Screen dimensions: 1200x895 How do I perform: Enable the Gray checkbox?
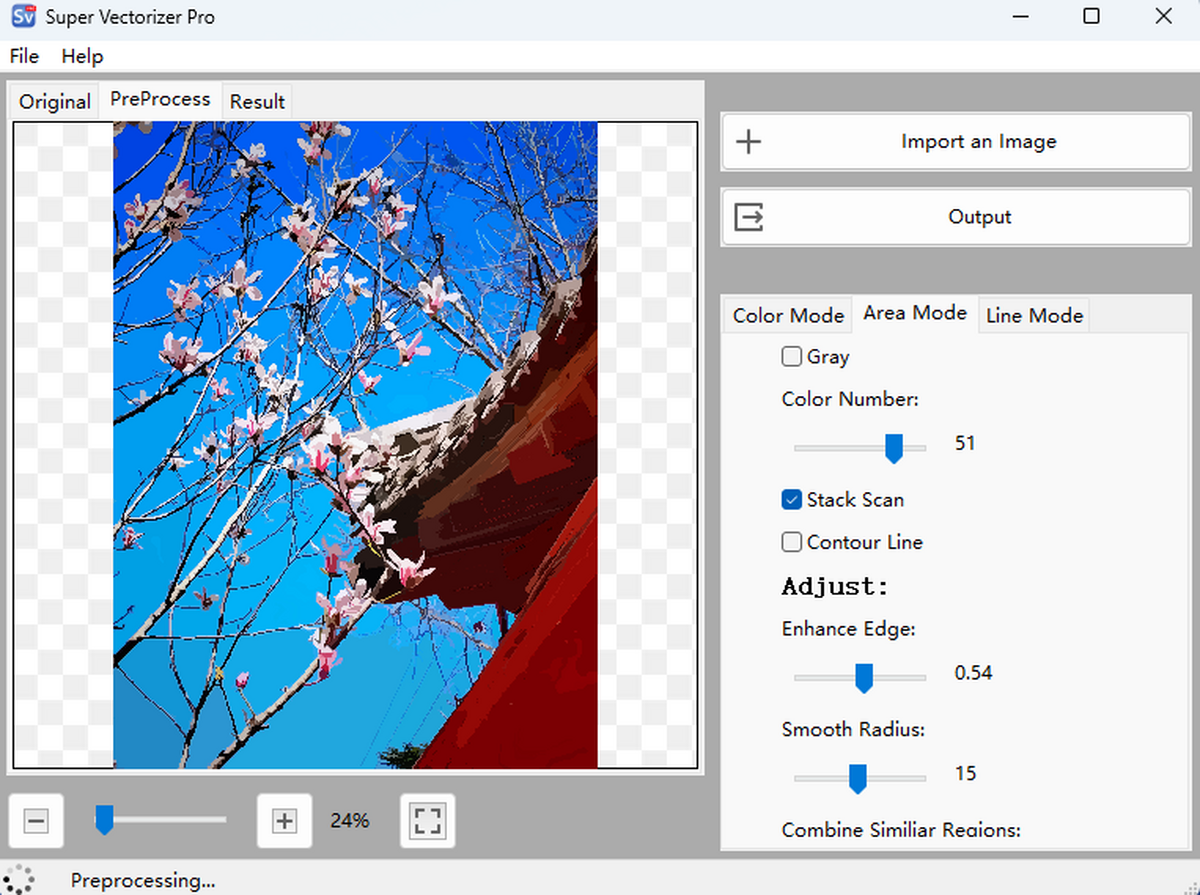pos(791,356)
